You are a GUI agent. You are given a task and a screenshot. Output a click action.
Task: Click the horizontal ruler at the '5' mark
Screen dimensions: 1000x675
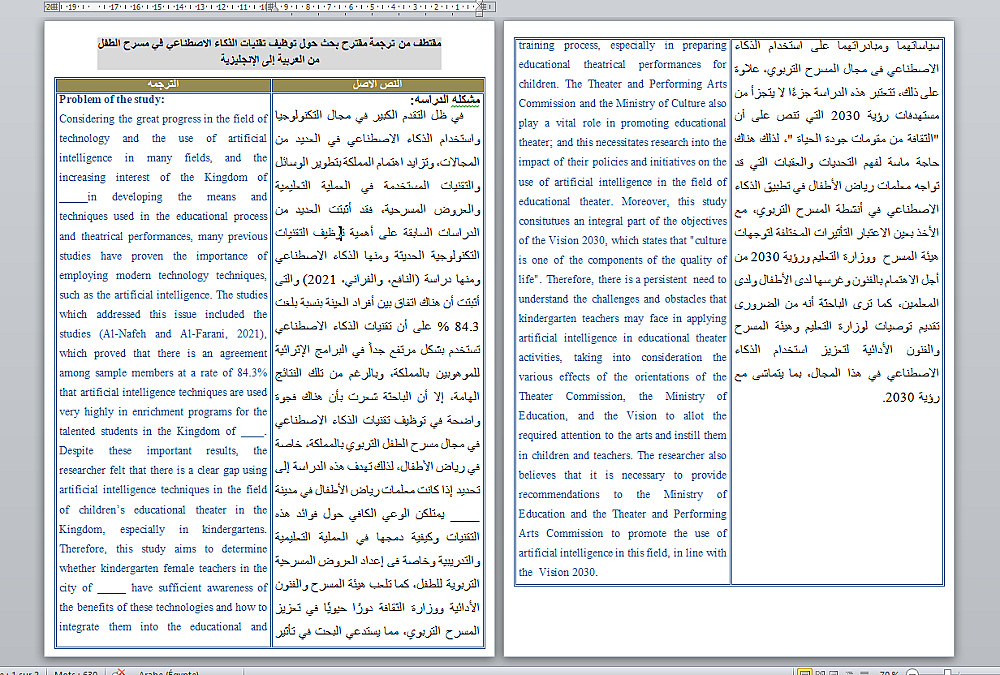tap(372, 7)
